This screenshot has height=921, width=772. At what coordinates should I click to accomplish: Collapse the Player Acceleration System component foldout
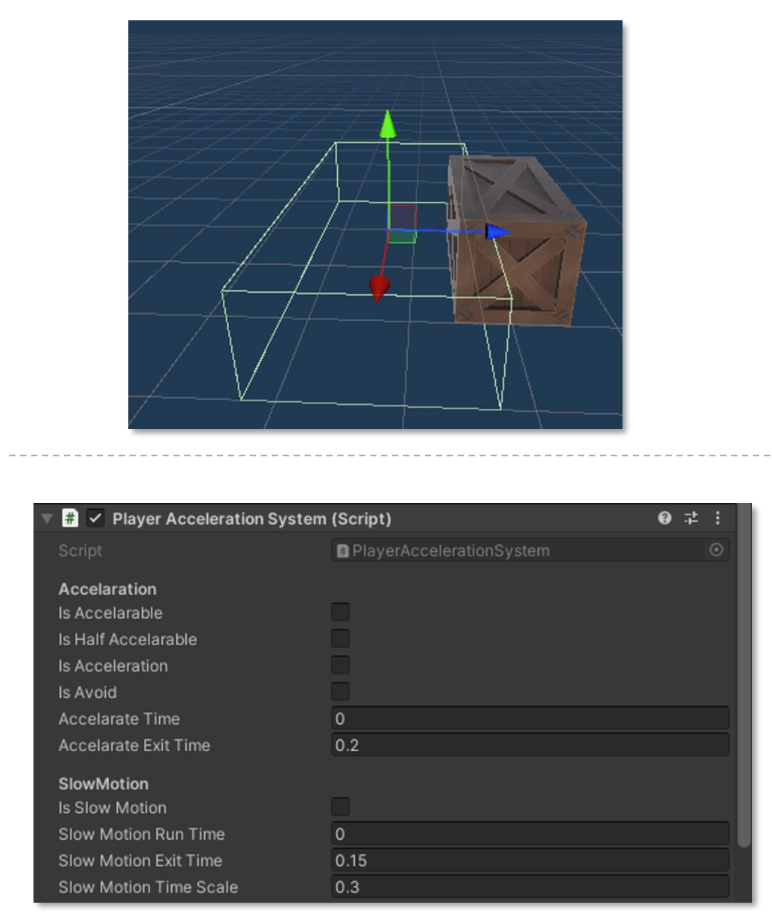point(47,518)
